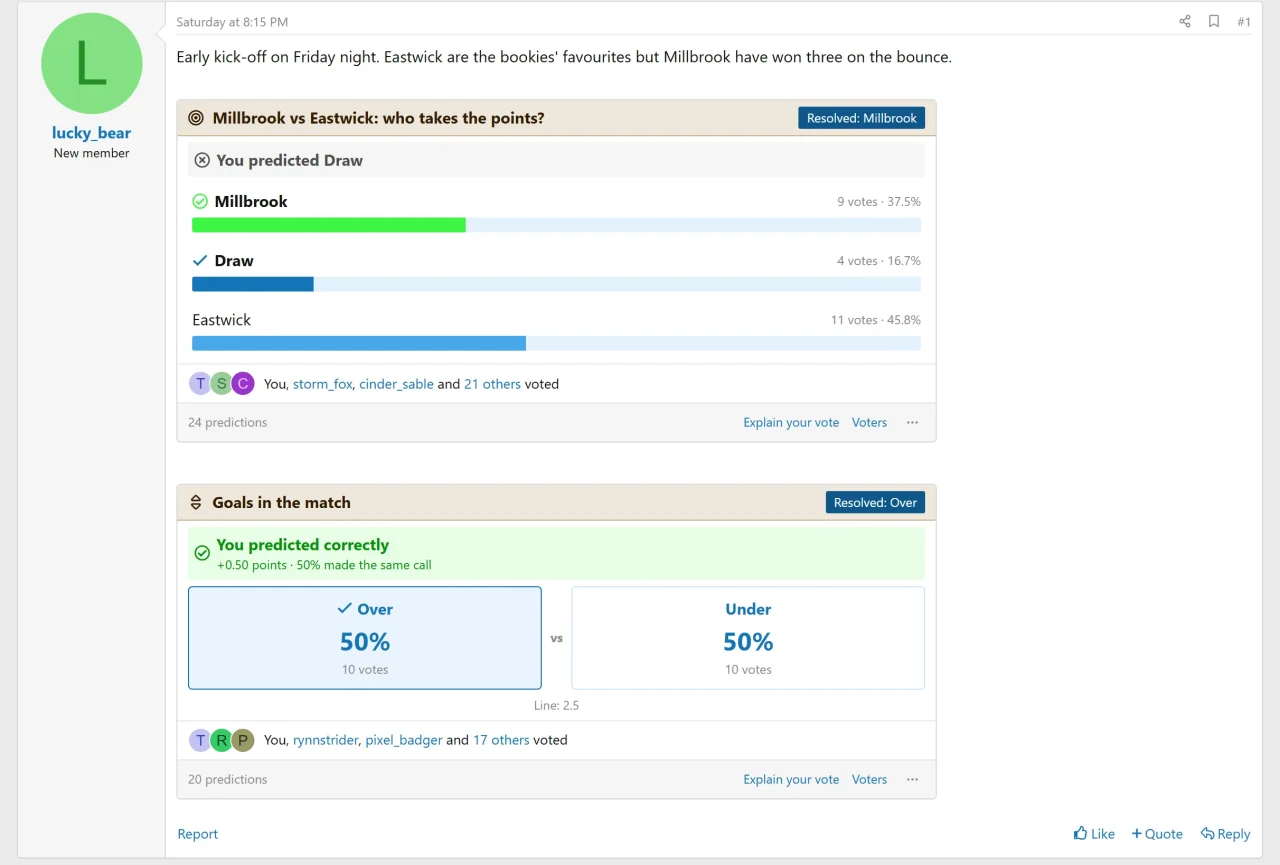Click the green Millbrook vote bar
Image resolution: width=1280 pixels, height=865 pixels.
click(x=329, y=225)
